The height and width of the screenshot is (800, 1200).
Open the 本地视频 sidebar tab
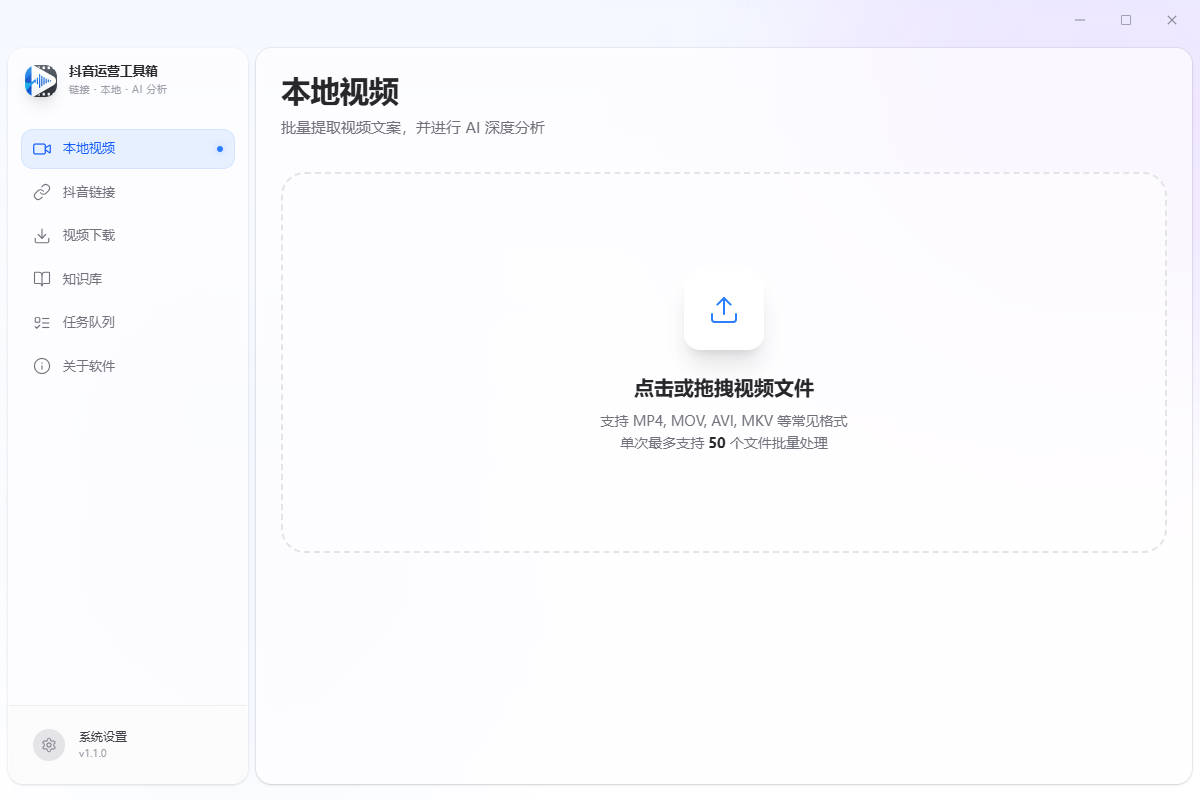coord(128,148)
